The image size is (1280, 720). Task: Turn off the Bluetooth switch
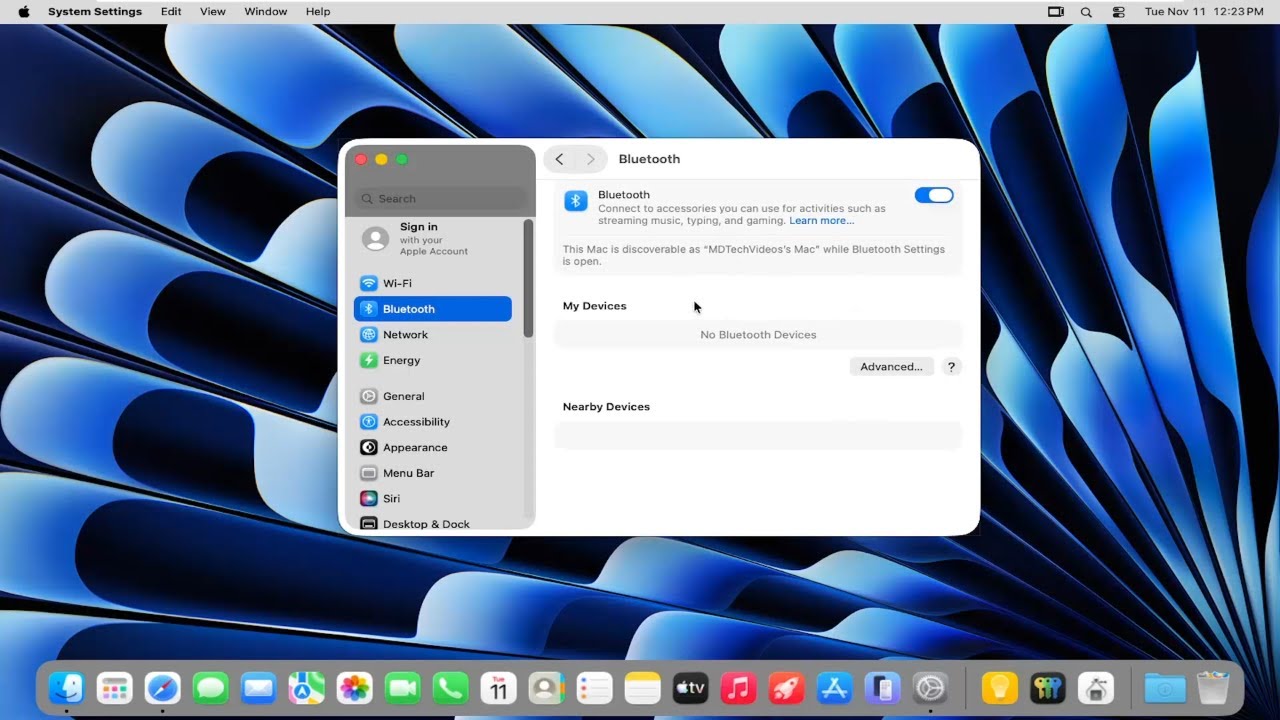934,196
